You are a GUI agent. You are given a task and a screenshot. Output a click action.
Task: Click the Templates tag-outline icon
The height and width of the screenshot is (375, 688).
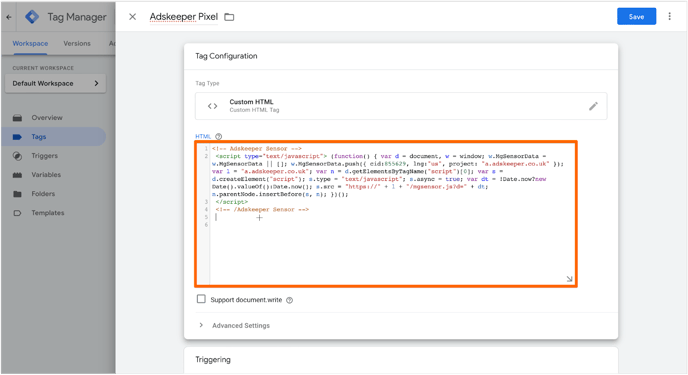(x=17, y=213)
